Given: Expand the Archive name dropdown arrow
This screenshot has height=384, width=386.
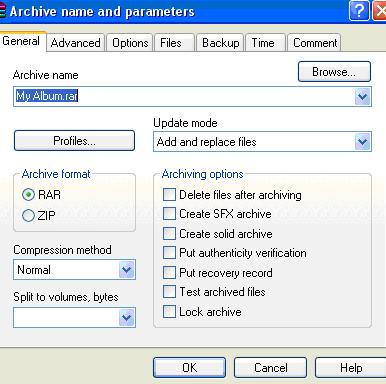Looking at the screenshot, I should point(362,97).
